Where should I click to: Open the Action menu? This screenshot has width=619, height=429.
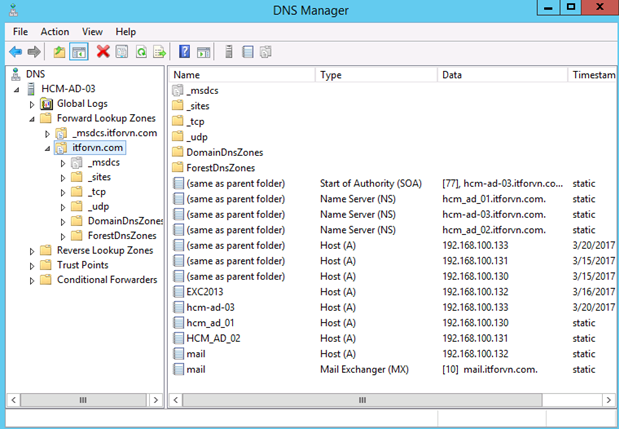(55, 32)
